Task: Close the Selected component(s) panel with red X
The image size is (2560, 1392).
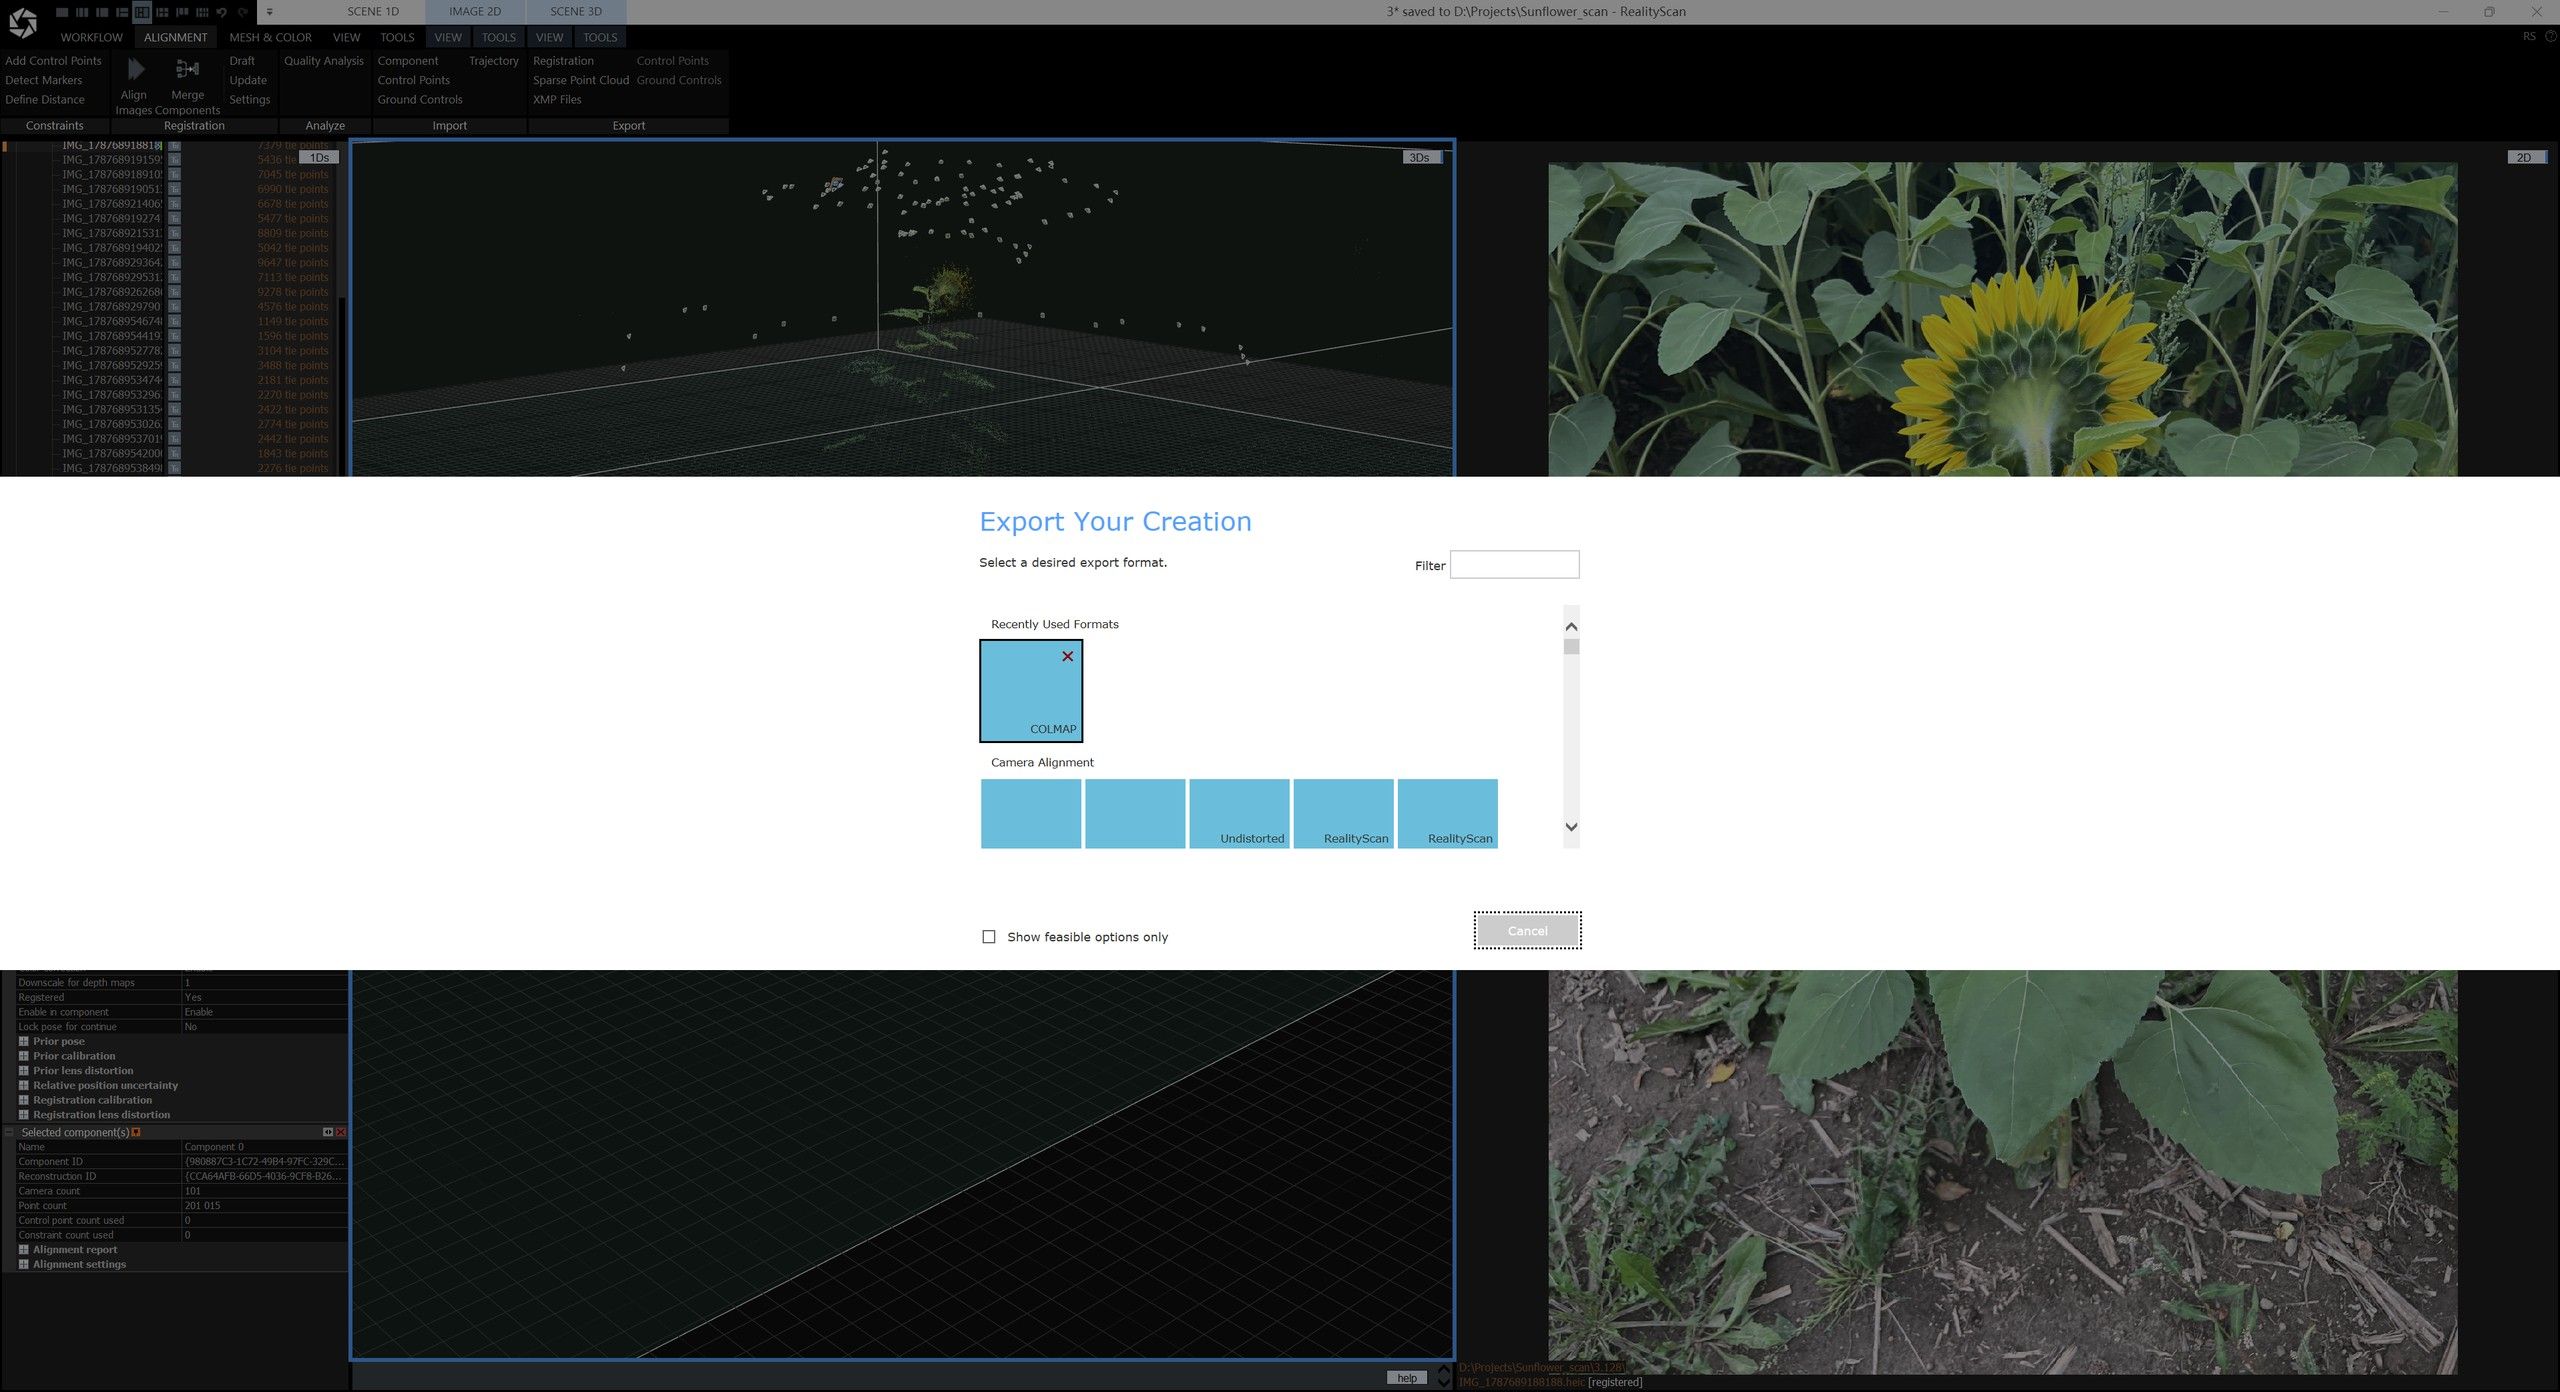Action: [x=341, y=1132]
